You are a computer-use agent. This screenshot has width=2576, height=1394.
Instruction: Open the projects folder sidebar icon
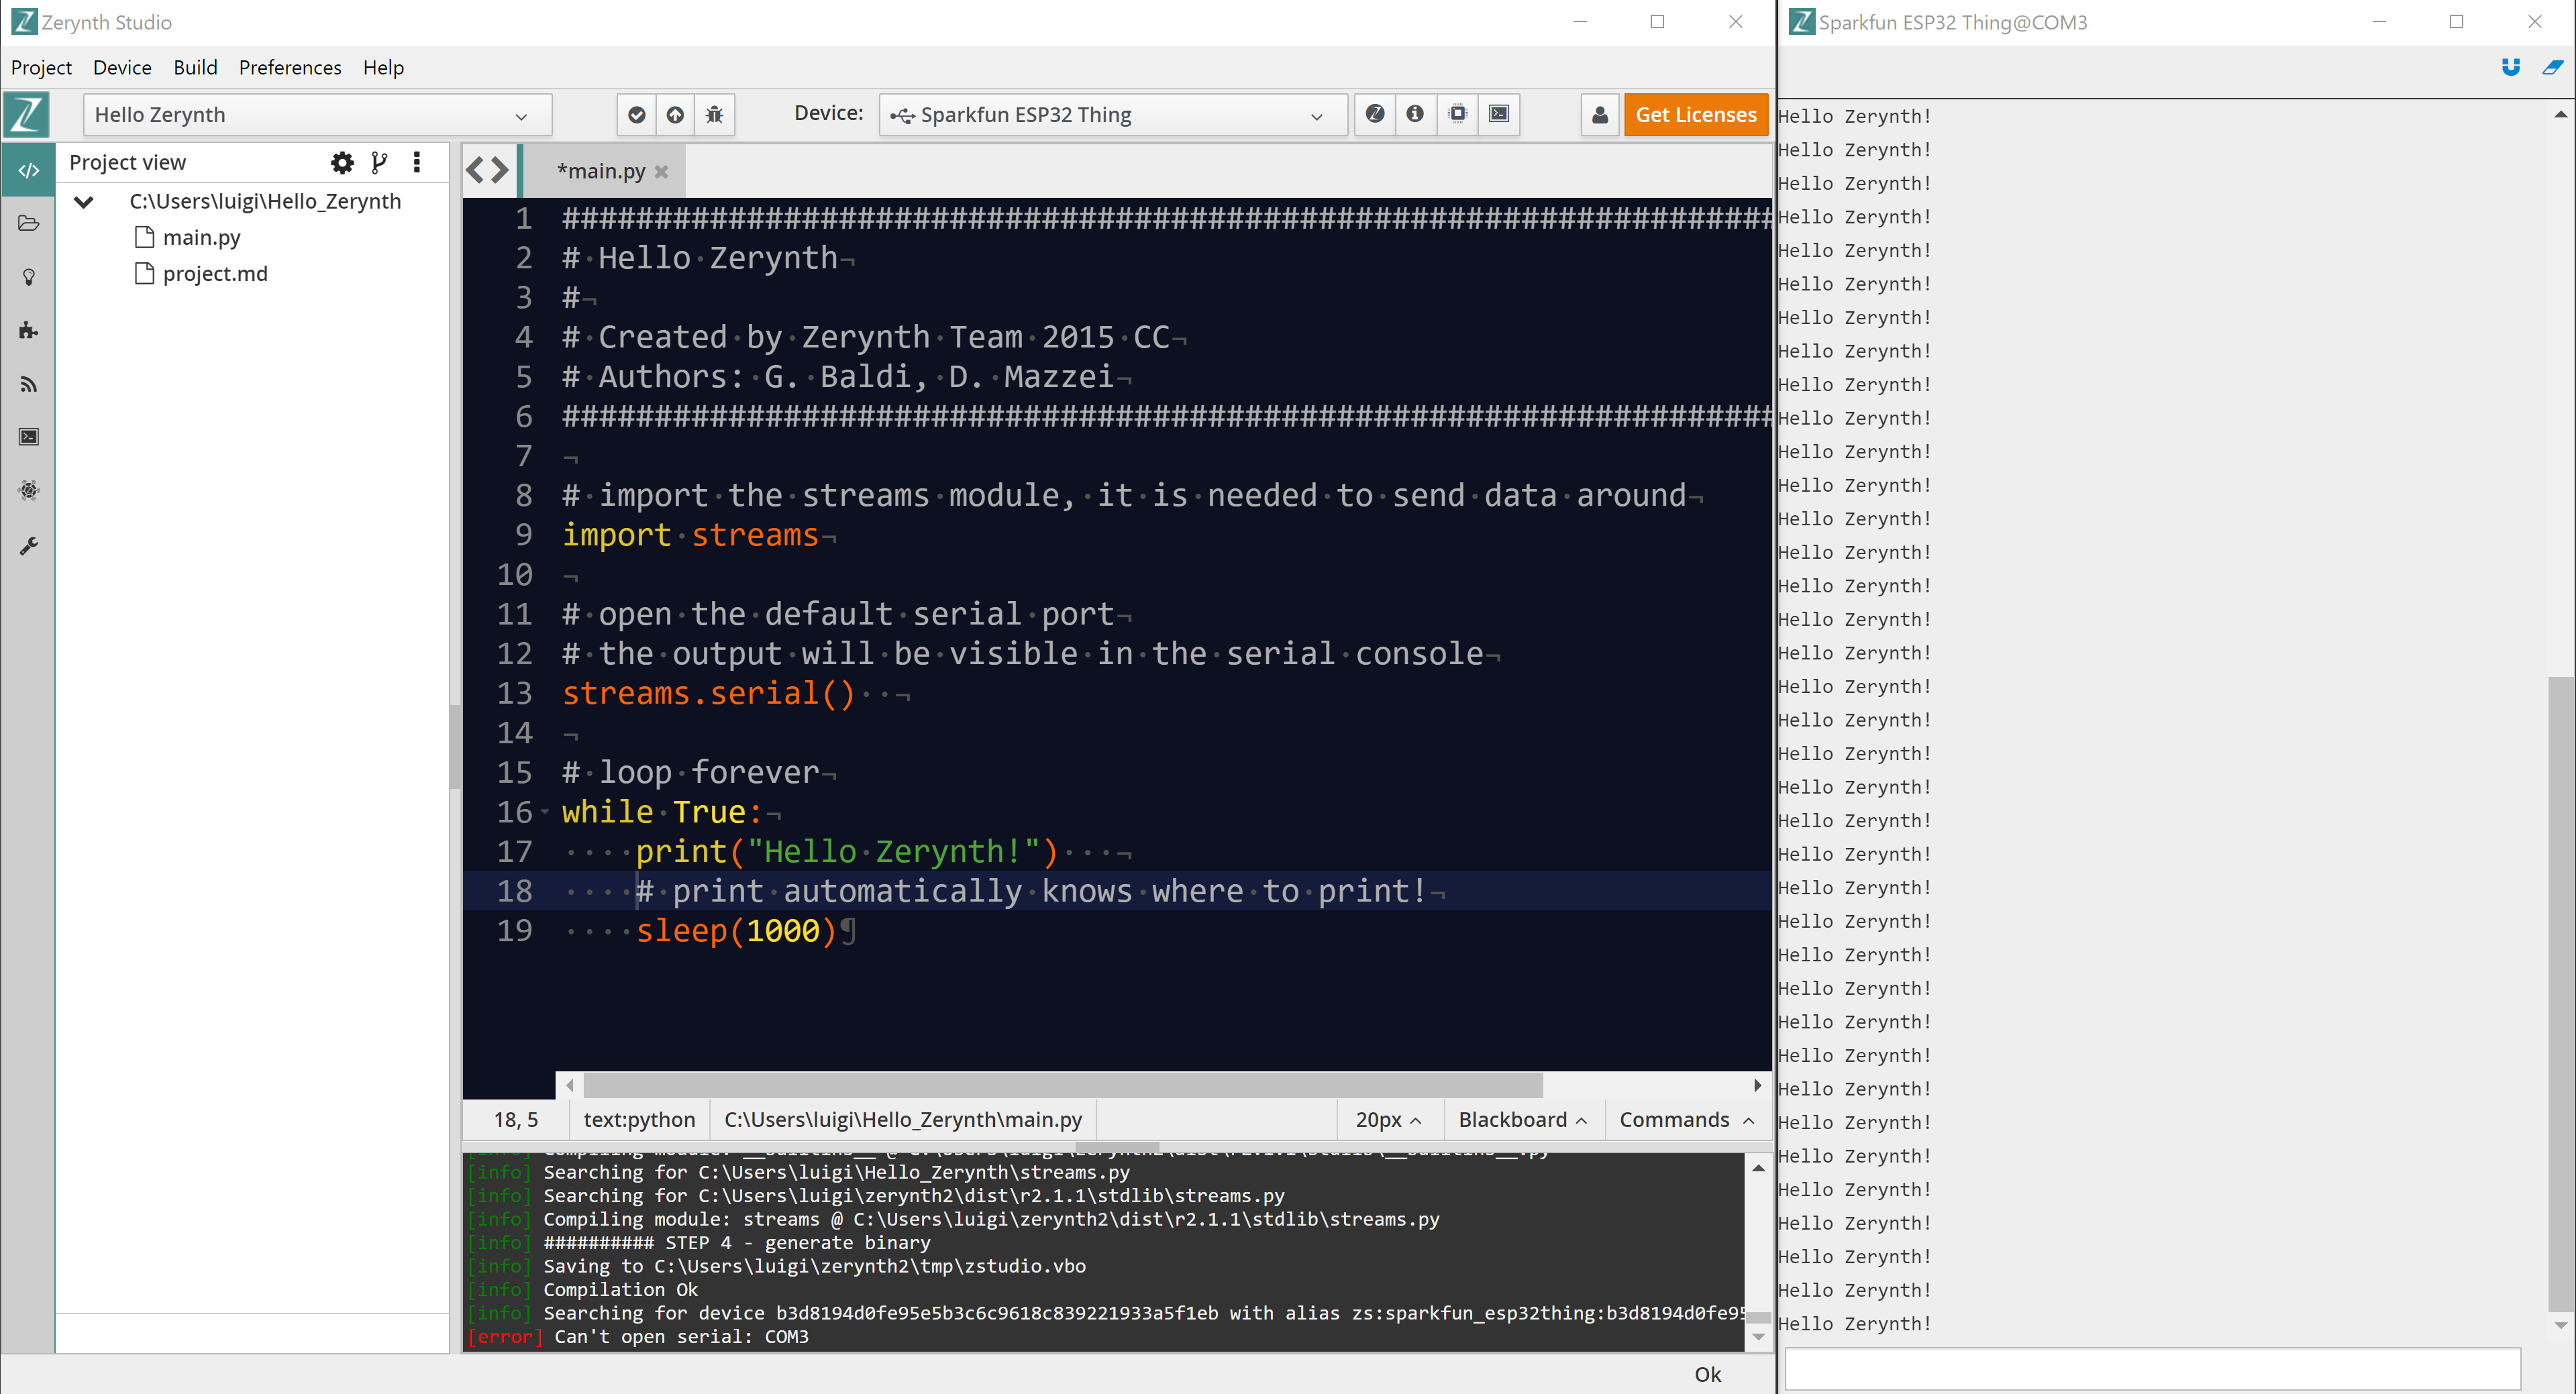coord(28,223)
